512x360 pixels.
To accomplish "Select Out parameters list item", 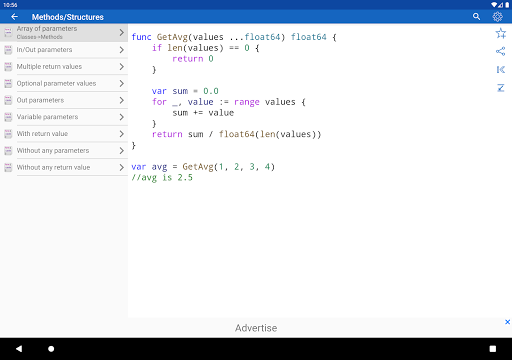I will [64, 100].
